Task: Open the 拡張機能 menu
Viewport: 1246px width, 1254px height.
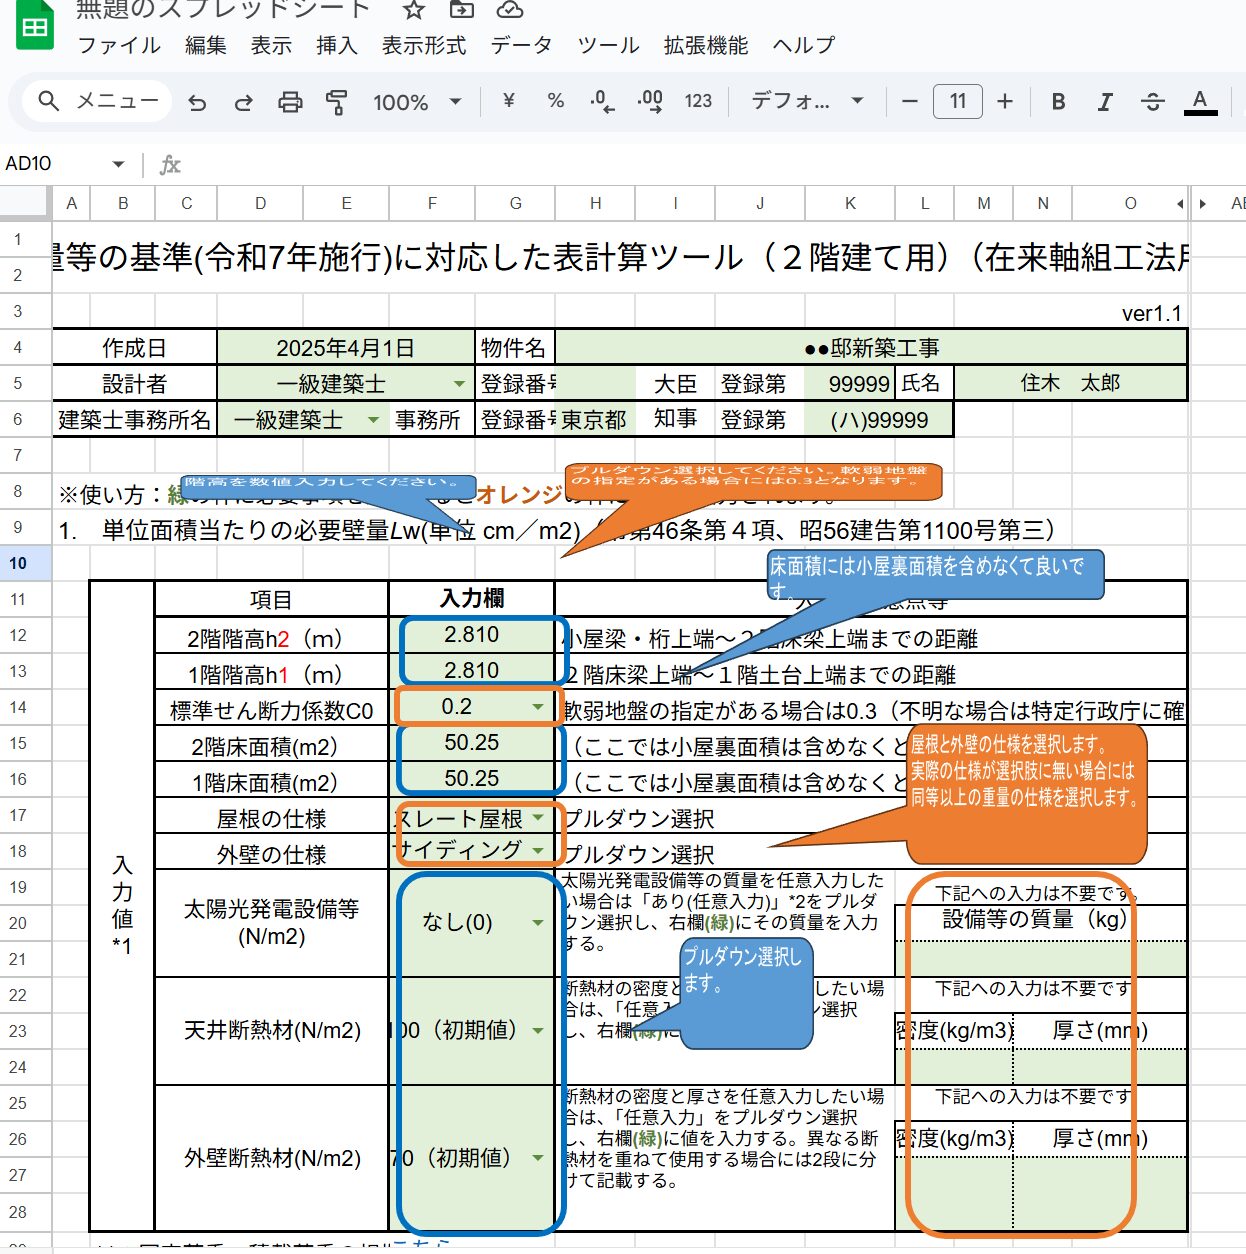Action: click(x=706, y=45)
